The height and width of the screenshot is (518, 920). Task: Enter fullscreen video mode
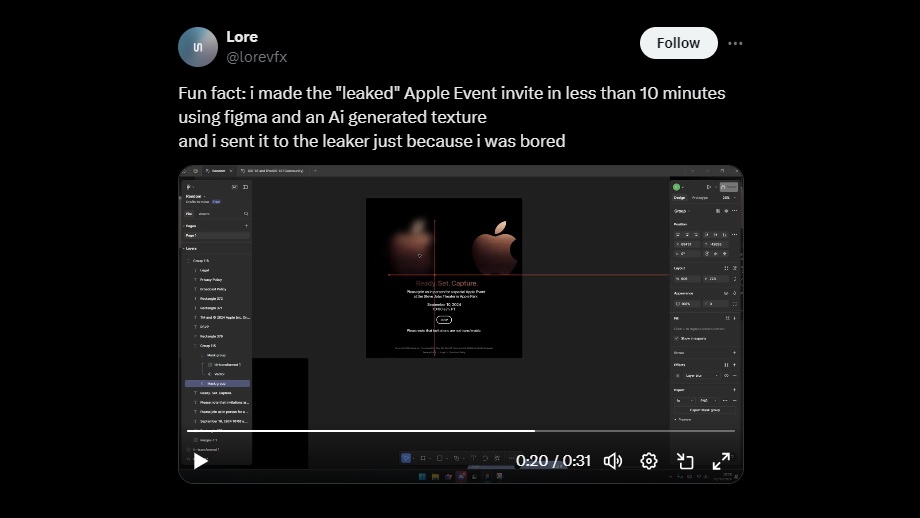click(x=721, y=461)
